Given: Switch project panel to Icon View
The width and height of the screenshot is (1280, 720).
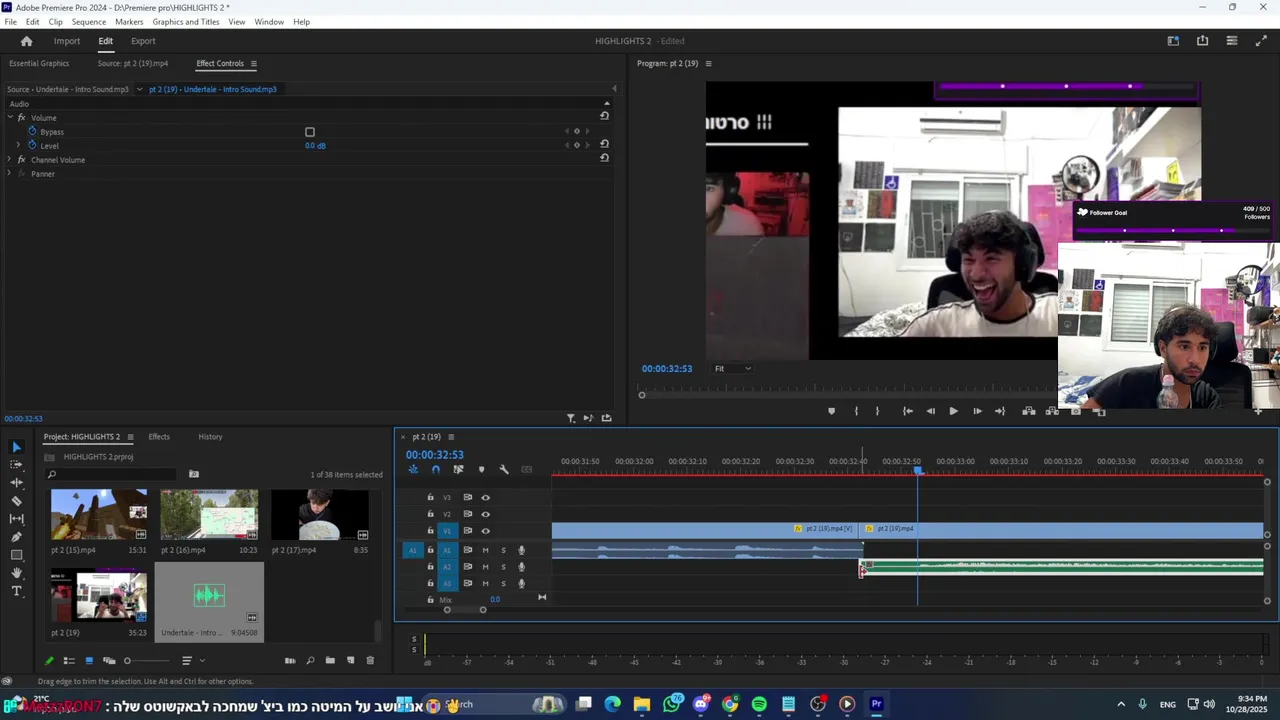Looking at the screenshot, I should (x=89, y=660).
